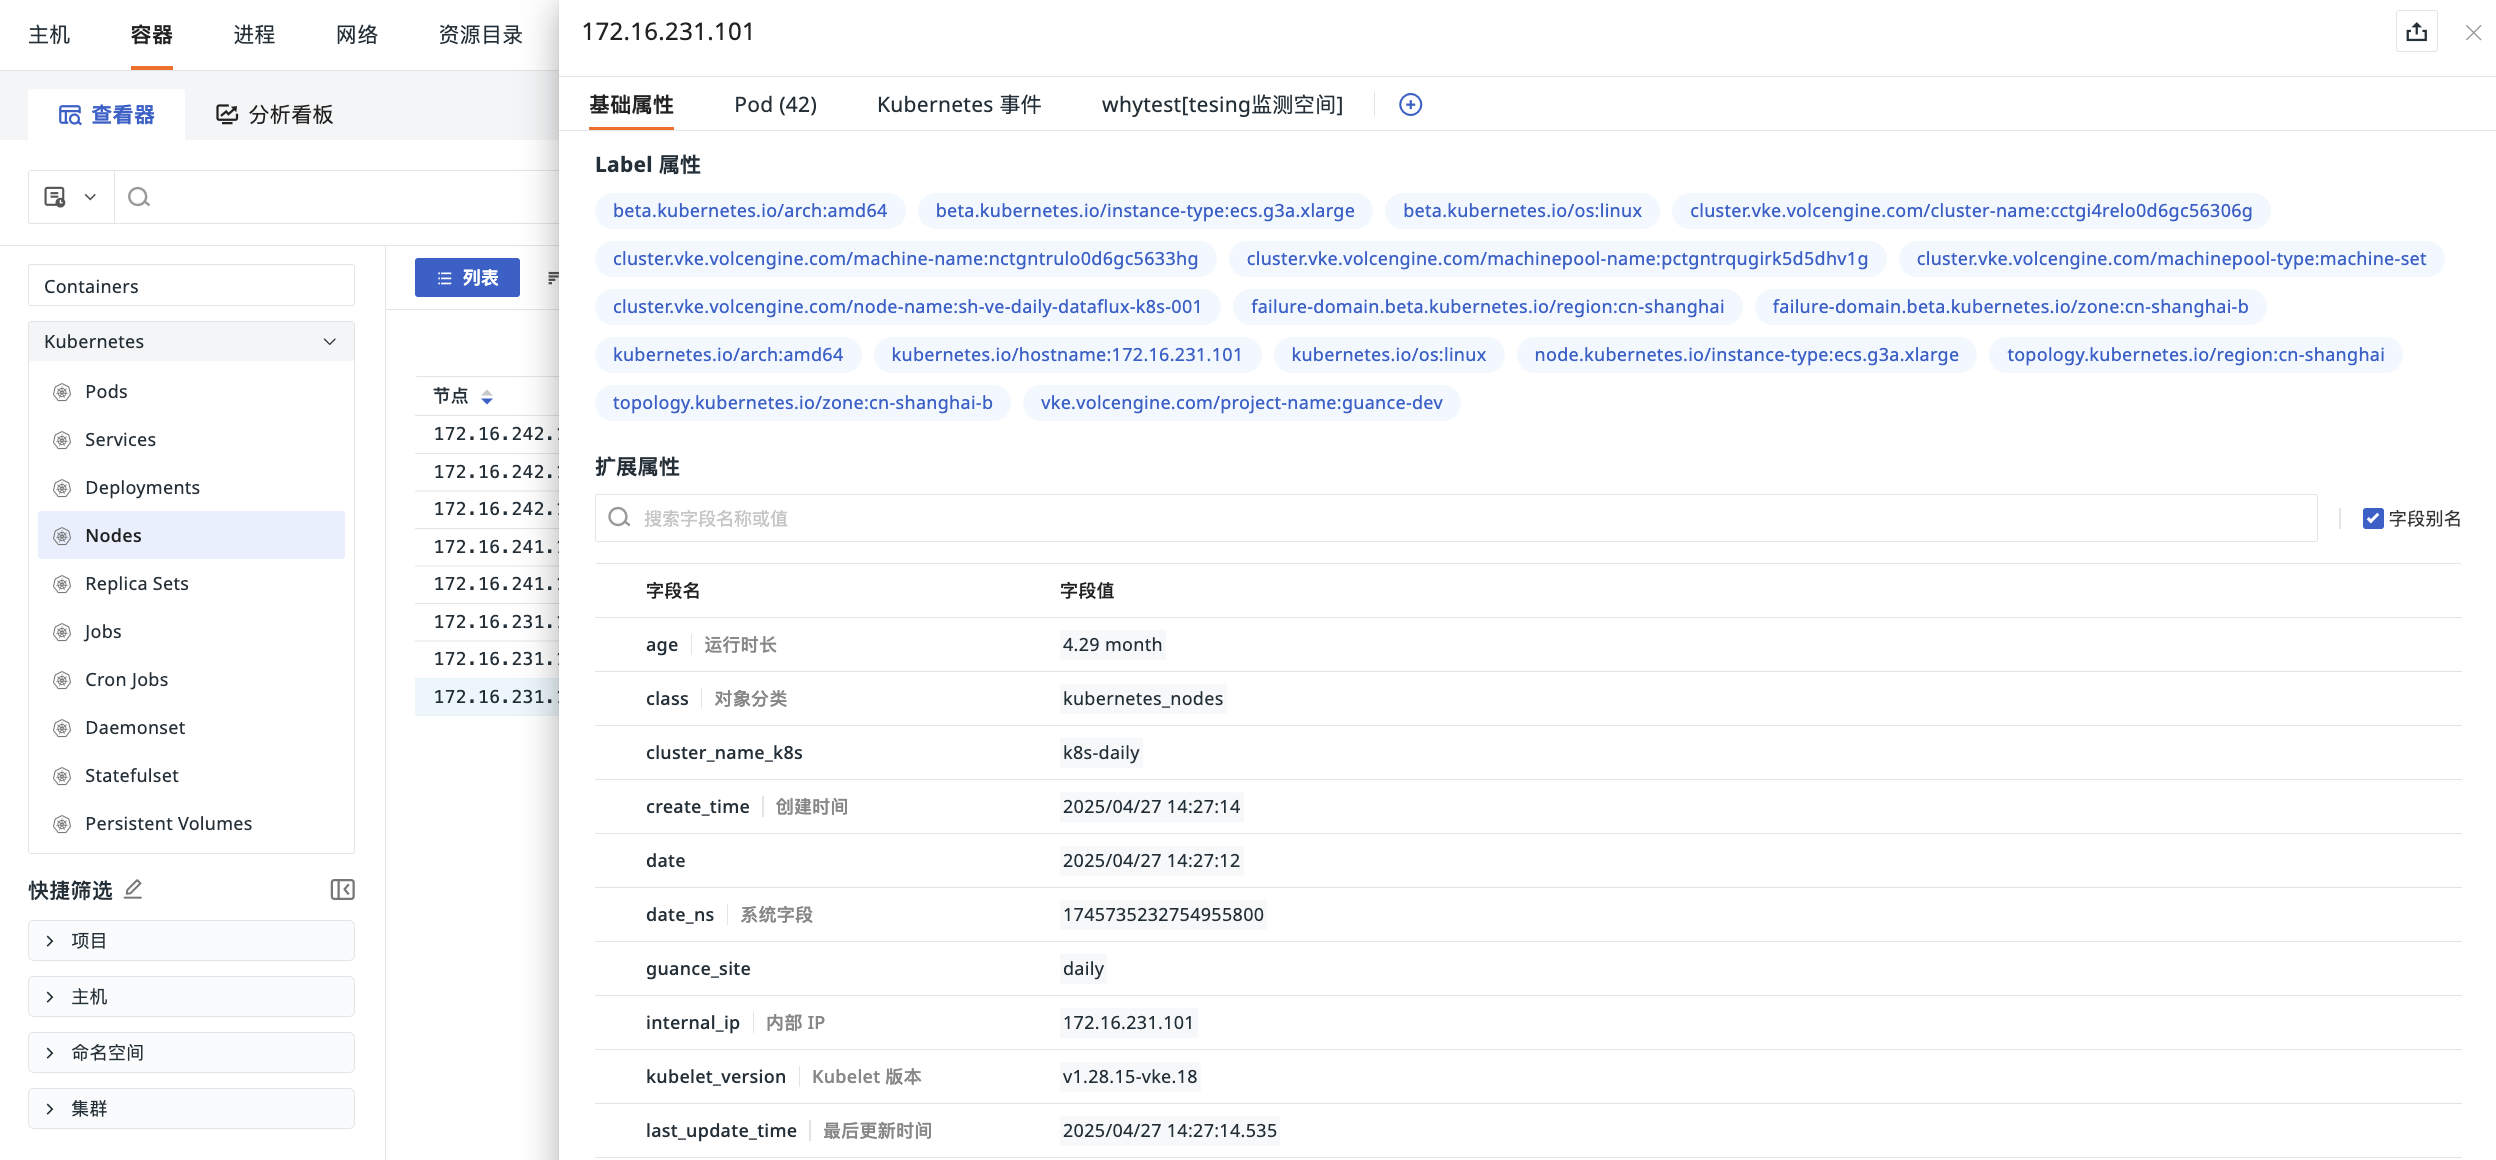The height and width of the screenshot is (1160, 2496).
Task: Click date_ns value 1745735232754955800
Action: coord(1163,915)
